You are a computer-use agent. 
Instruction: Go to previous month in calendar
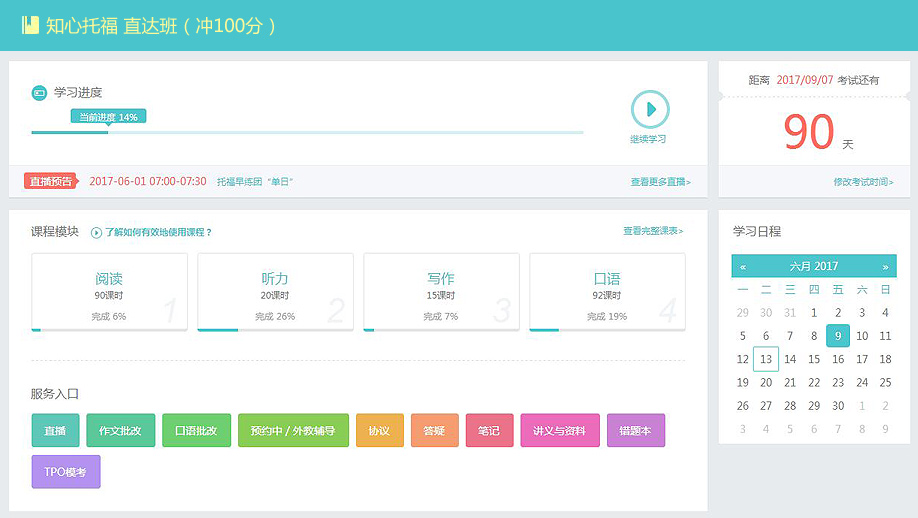point(743,267)
